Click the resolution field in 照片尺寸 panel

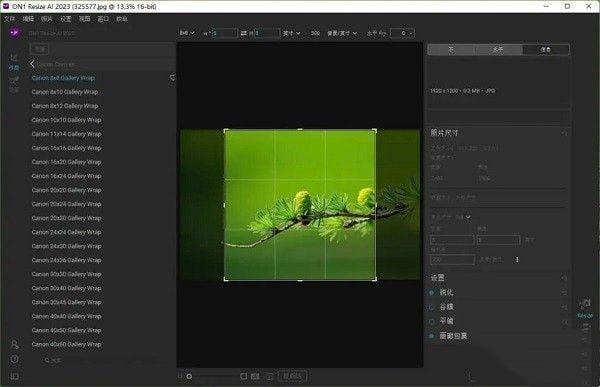click(452, 260)
